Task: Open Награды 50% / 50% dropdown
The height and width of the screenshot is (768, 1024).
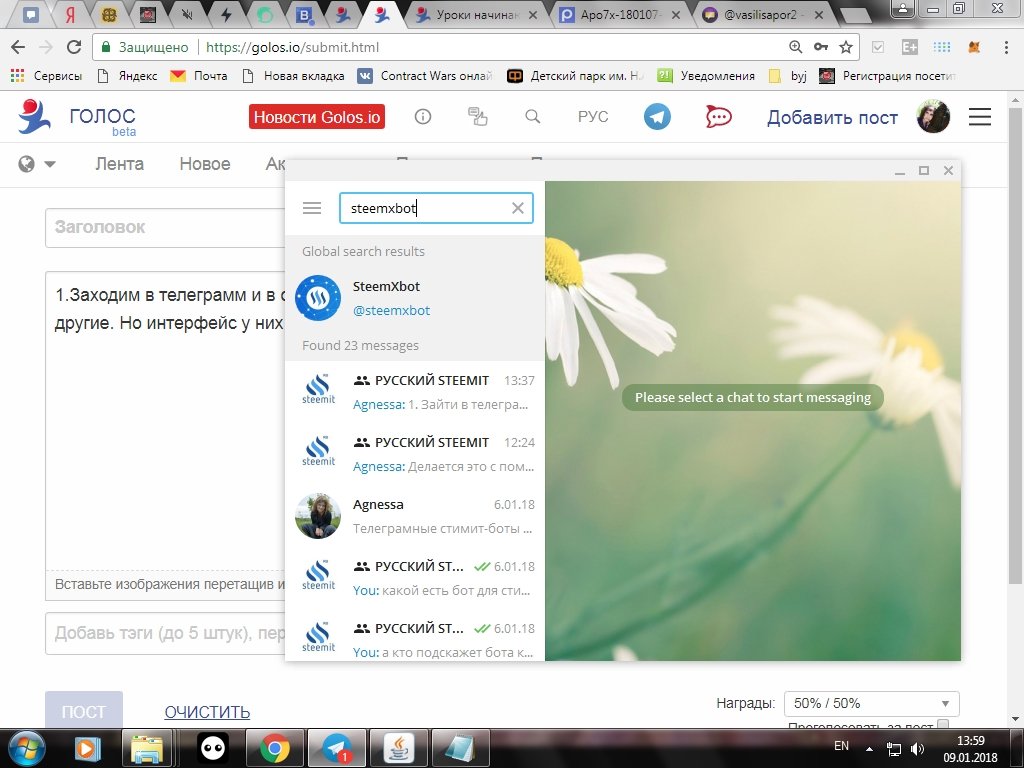Action: pos(871,703)
